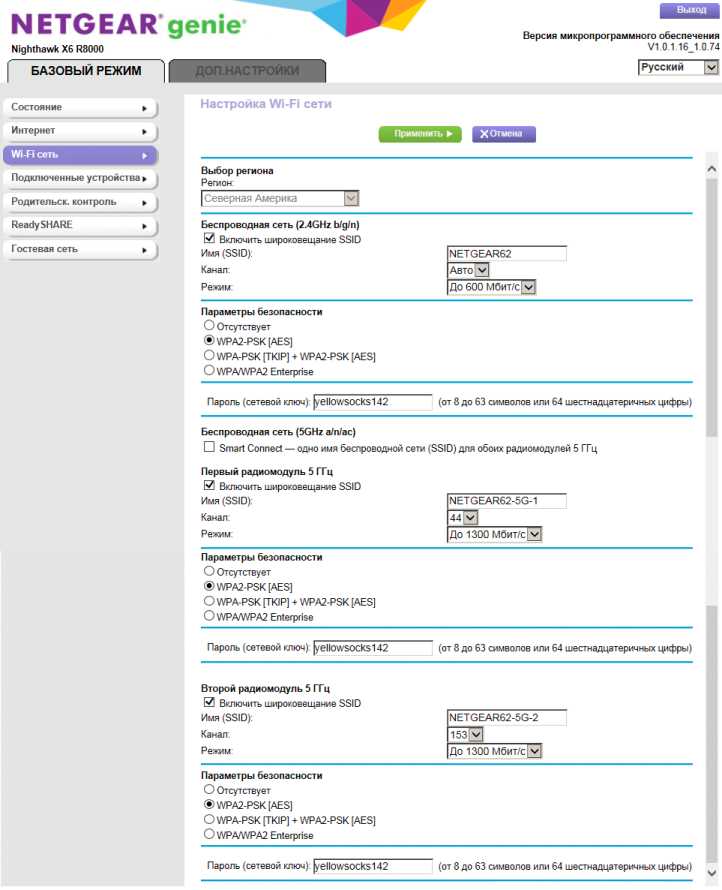Screen dimensions: 722x890
Task: Open mode dropdown for second 5 GHz radio
Action: [x=494, y=751]
